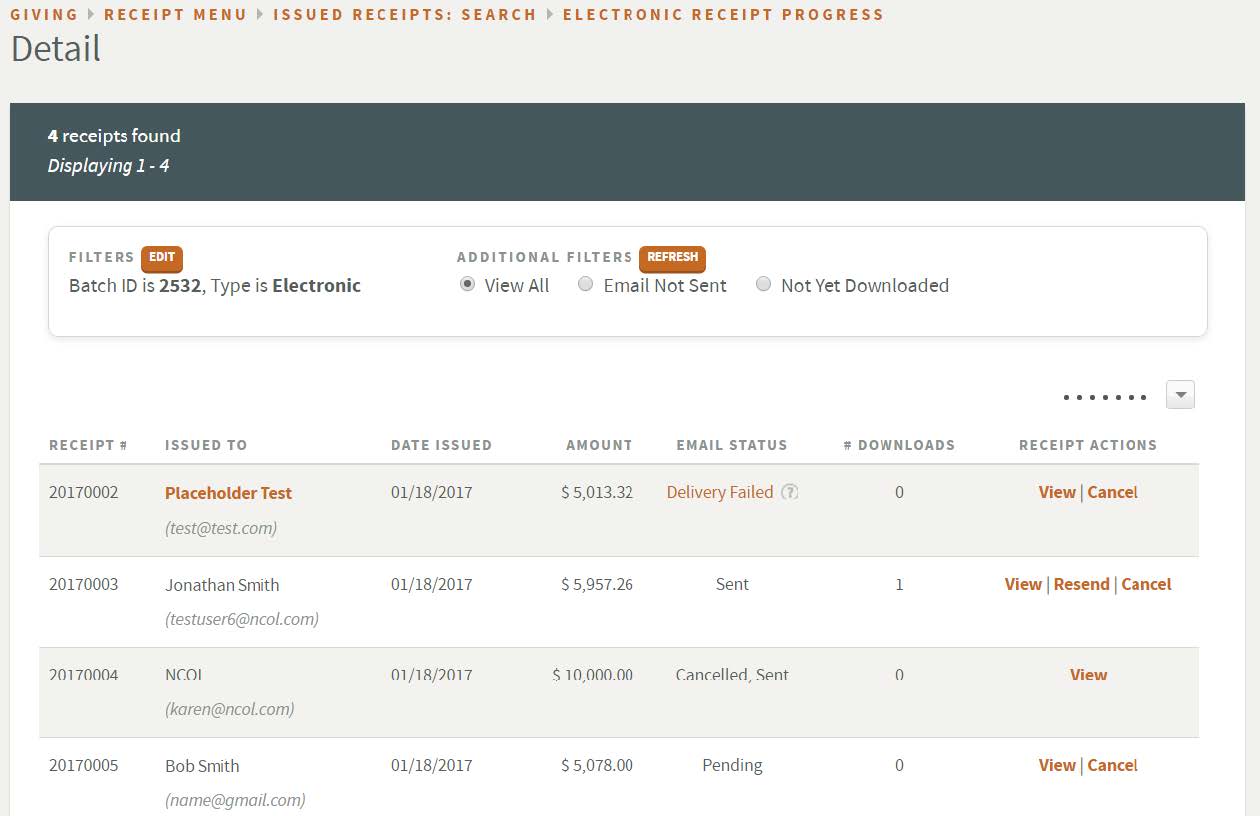
Task: Select the View All radio button
Action: click(x=467, y=284)
